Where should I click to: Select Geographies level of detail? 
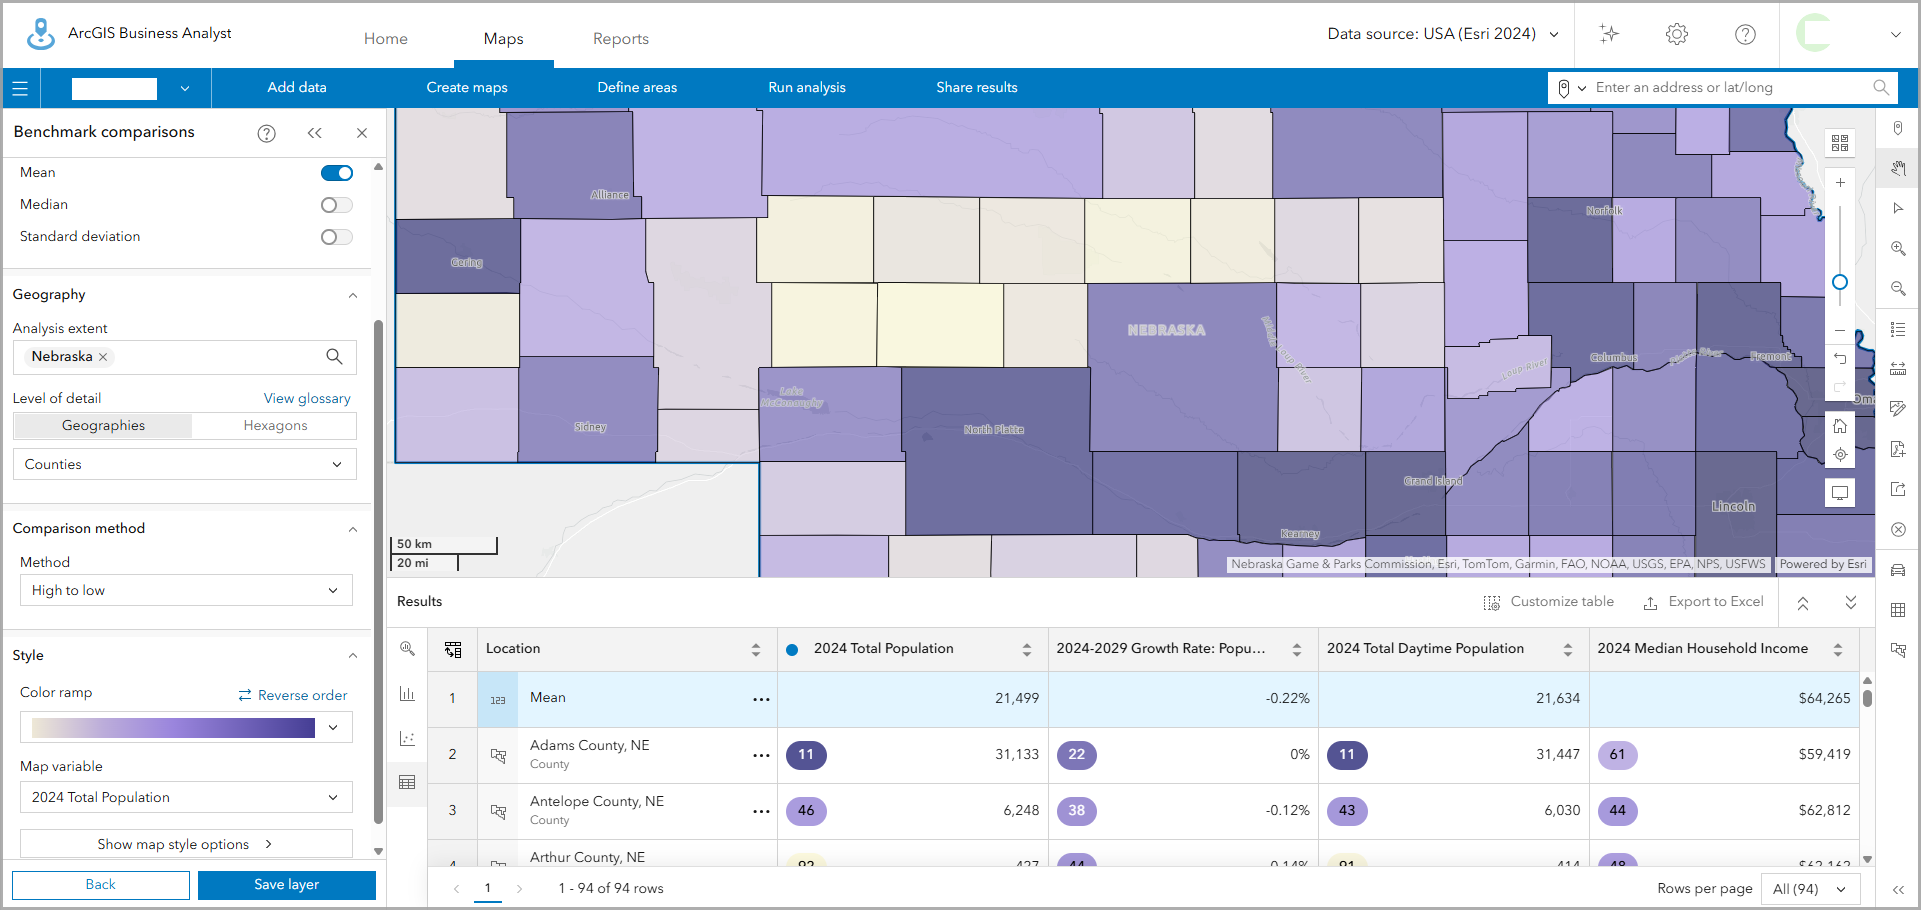103,426
